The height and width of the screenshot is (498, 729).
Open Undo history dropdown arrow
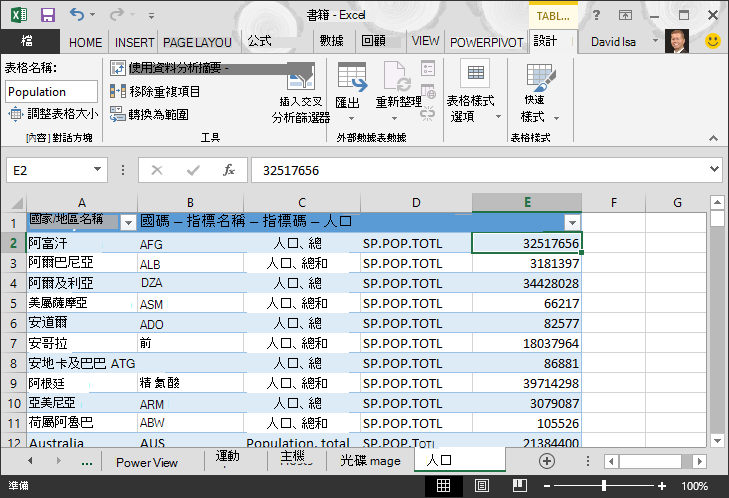click(x=93, y=15)
